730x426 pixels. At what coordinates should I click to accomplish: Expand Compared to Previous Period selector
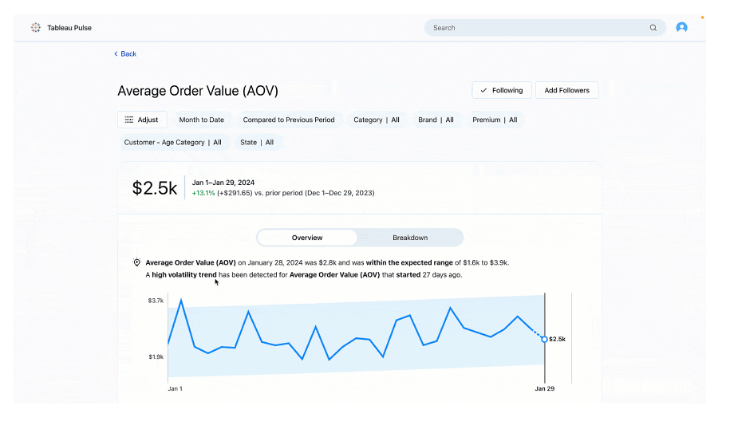[288, 120]
